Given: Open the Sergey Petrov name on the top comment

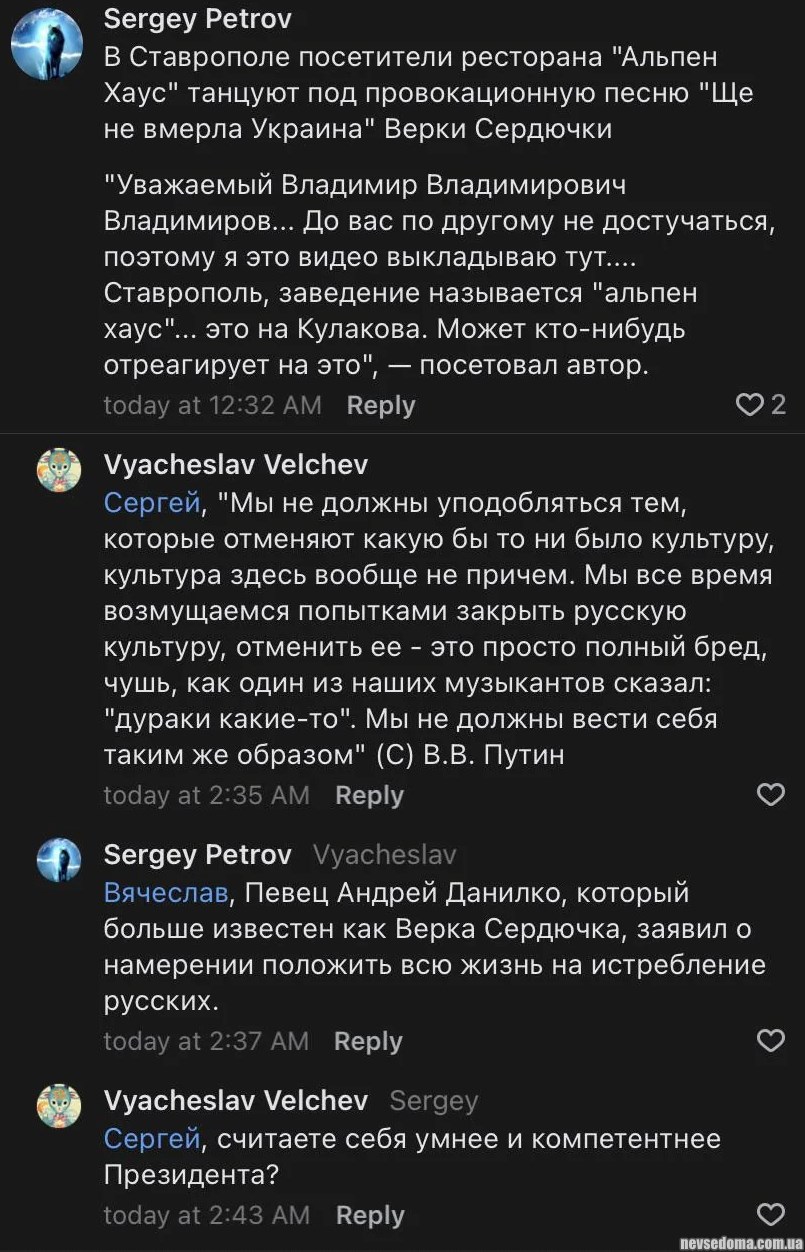Looking at the screenshot, I should coord(198,18).
